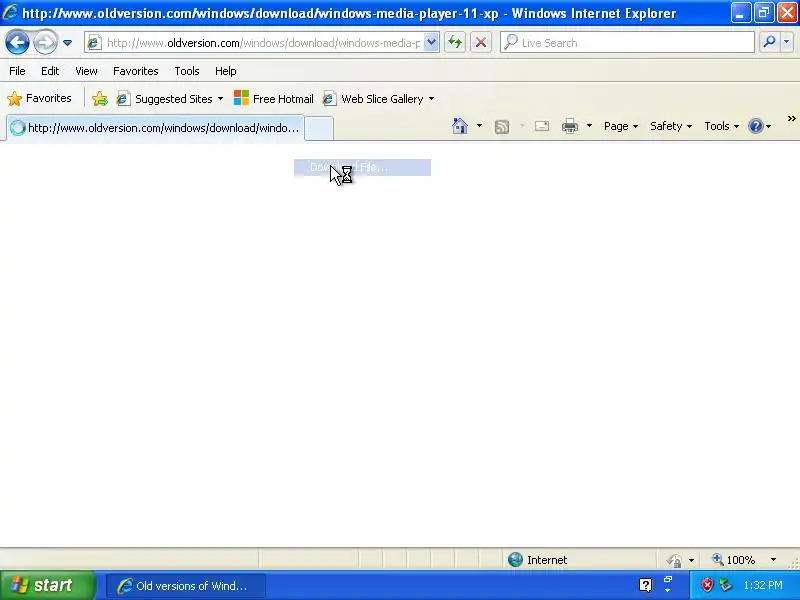Open the Safety command bar menu

(671, 126)
